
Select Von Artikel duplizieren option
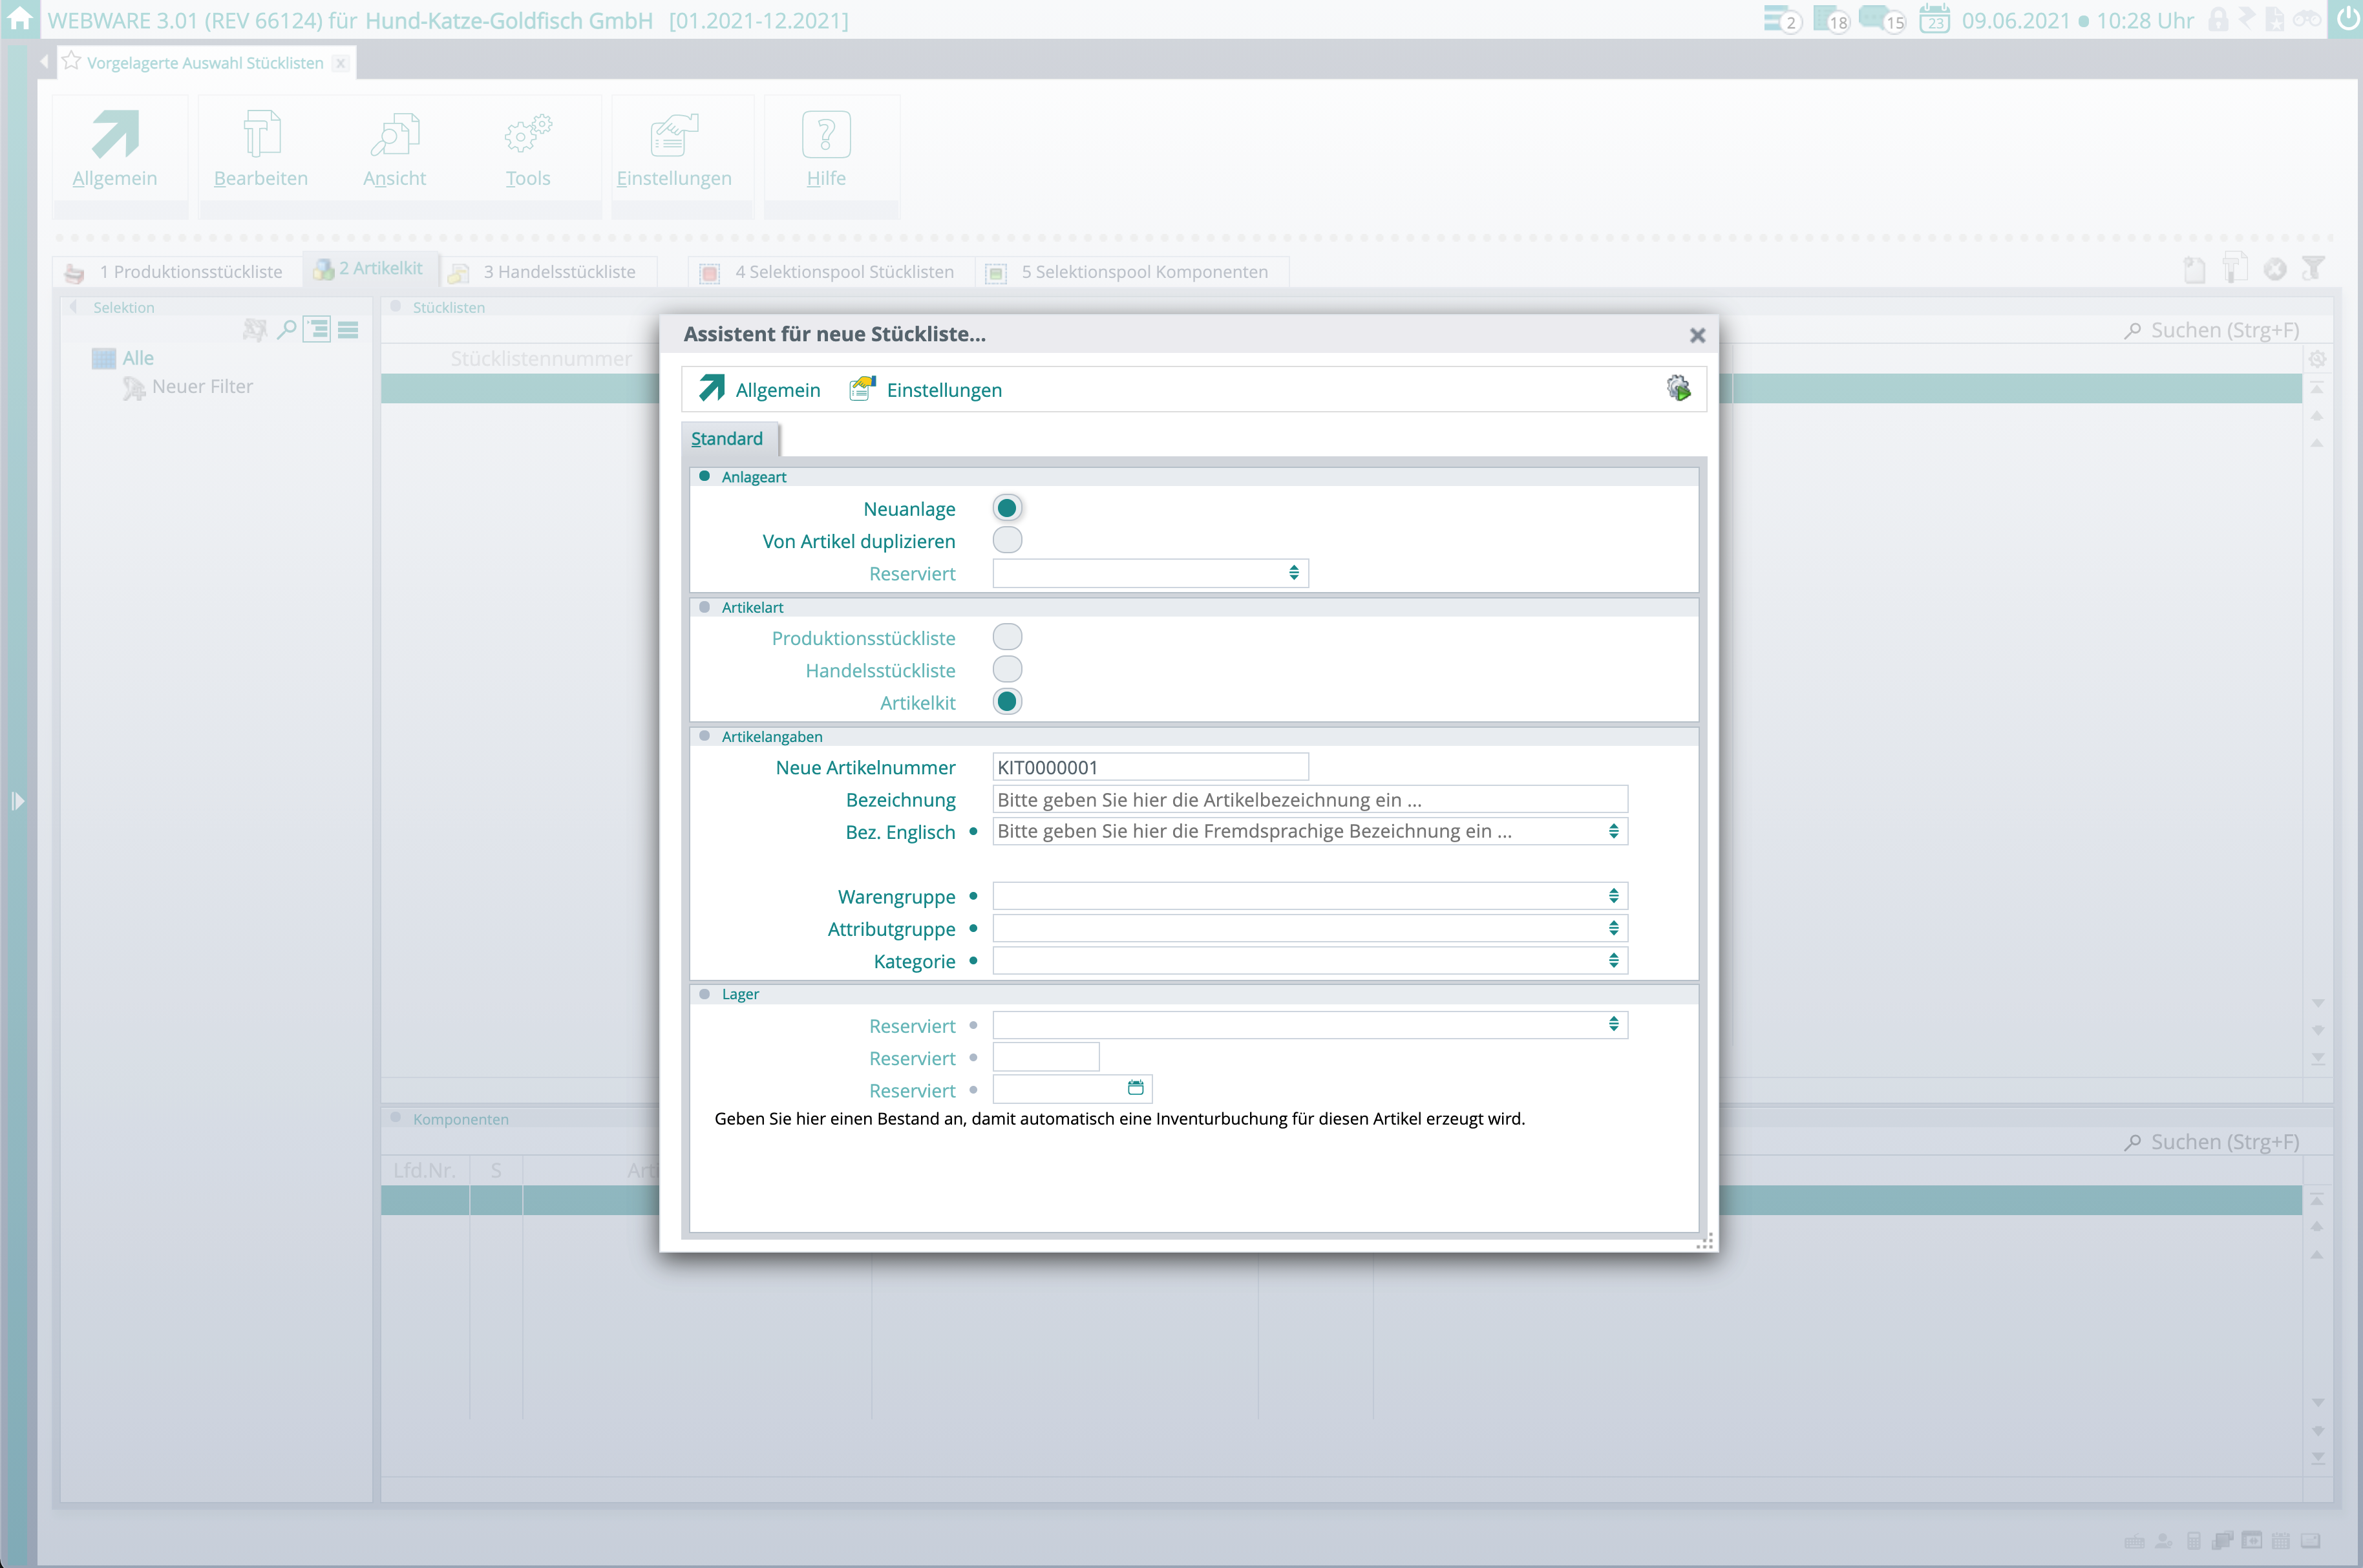coord(1007,540)
